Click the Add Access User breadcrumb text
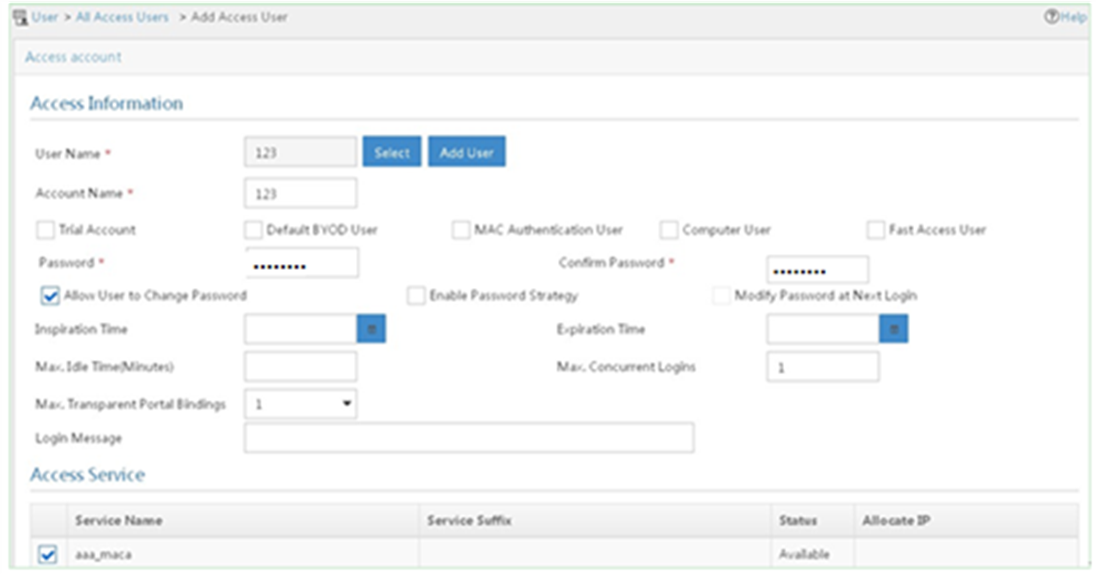This screenshot has height=574, width=1096. pyautogui.click(x=239, y=17)
